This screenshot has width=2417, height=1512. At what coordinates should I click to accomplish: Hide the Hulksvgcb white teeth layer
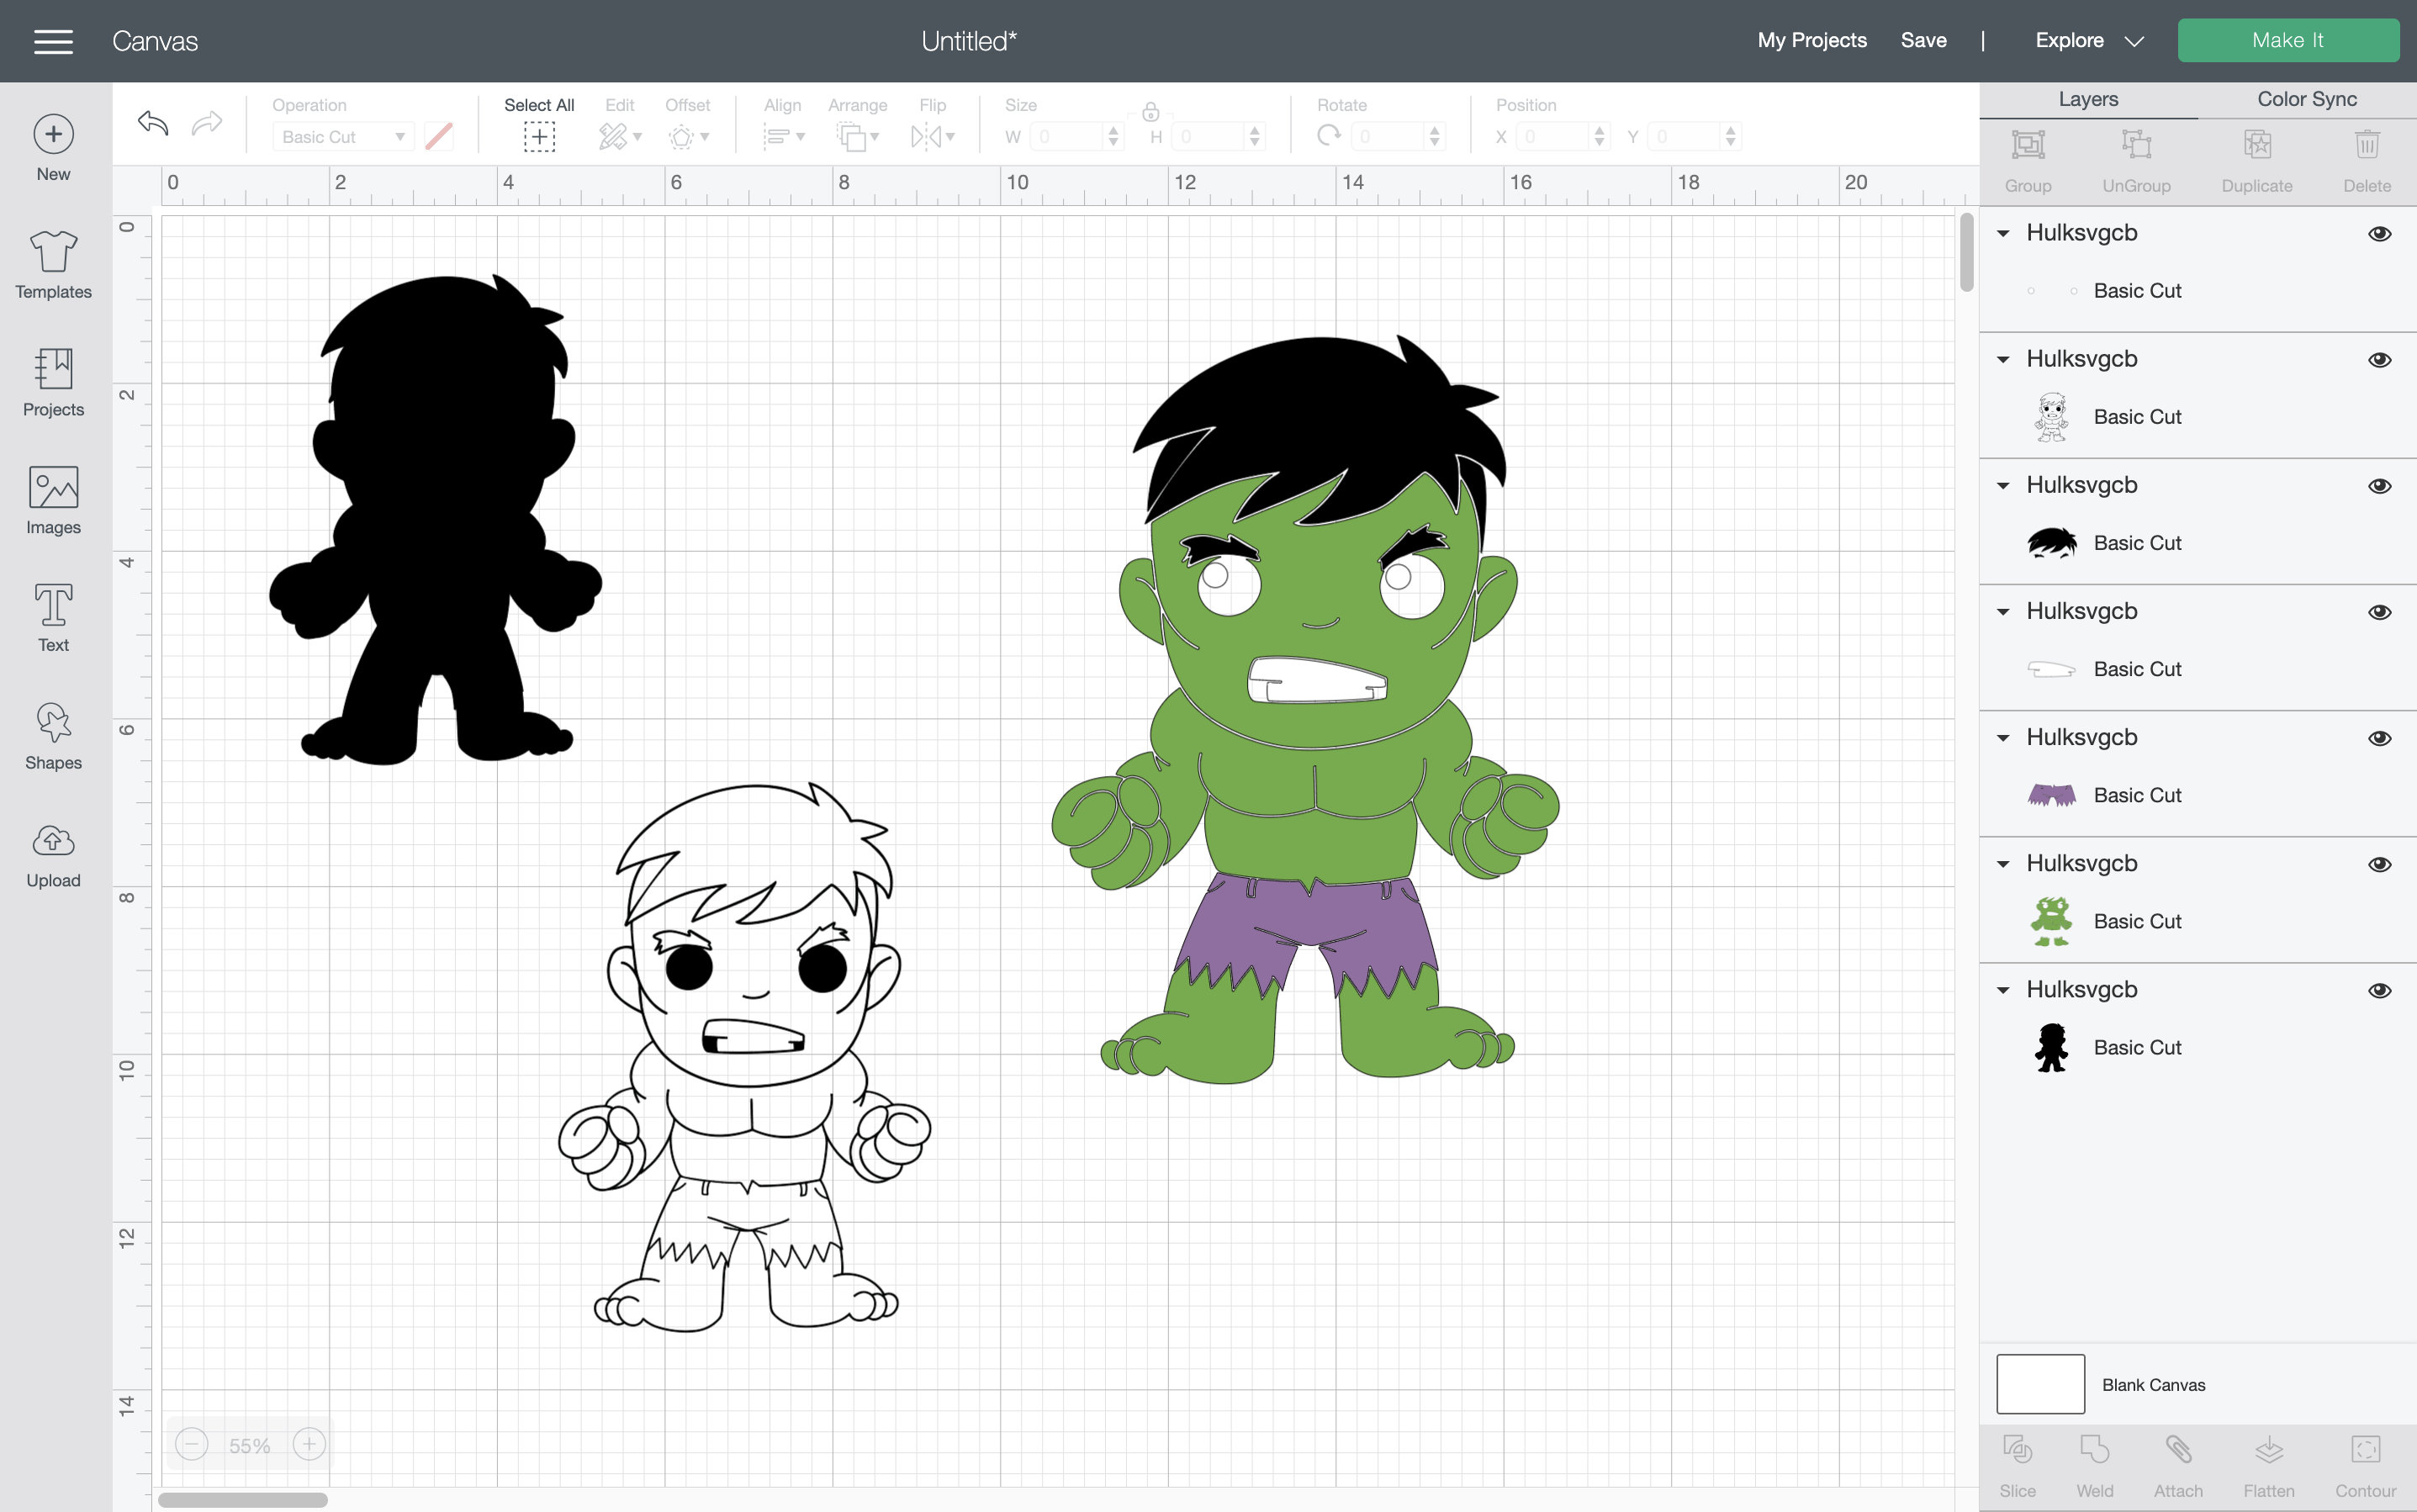click(2379, 612)
